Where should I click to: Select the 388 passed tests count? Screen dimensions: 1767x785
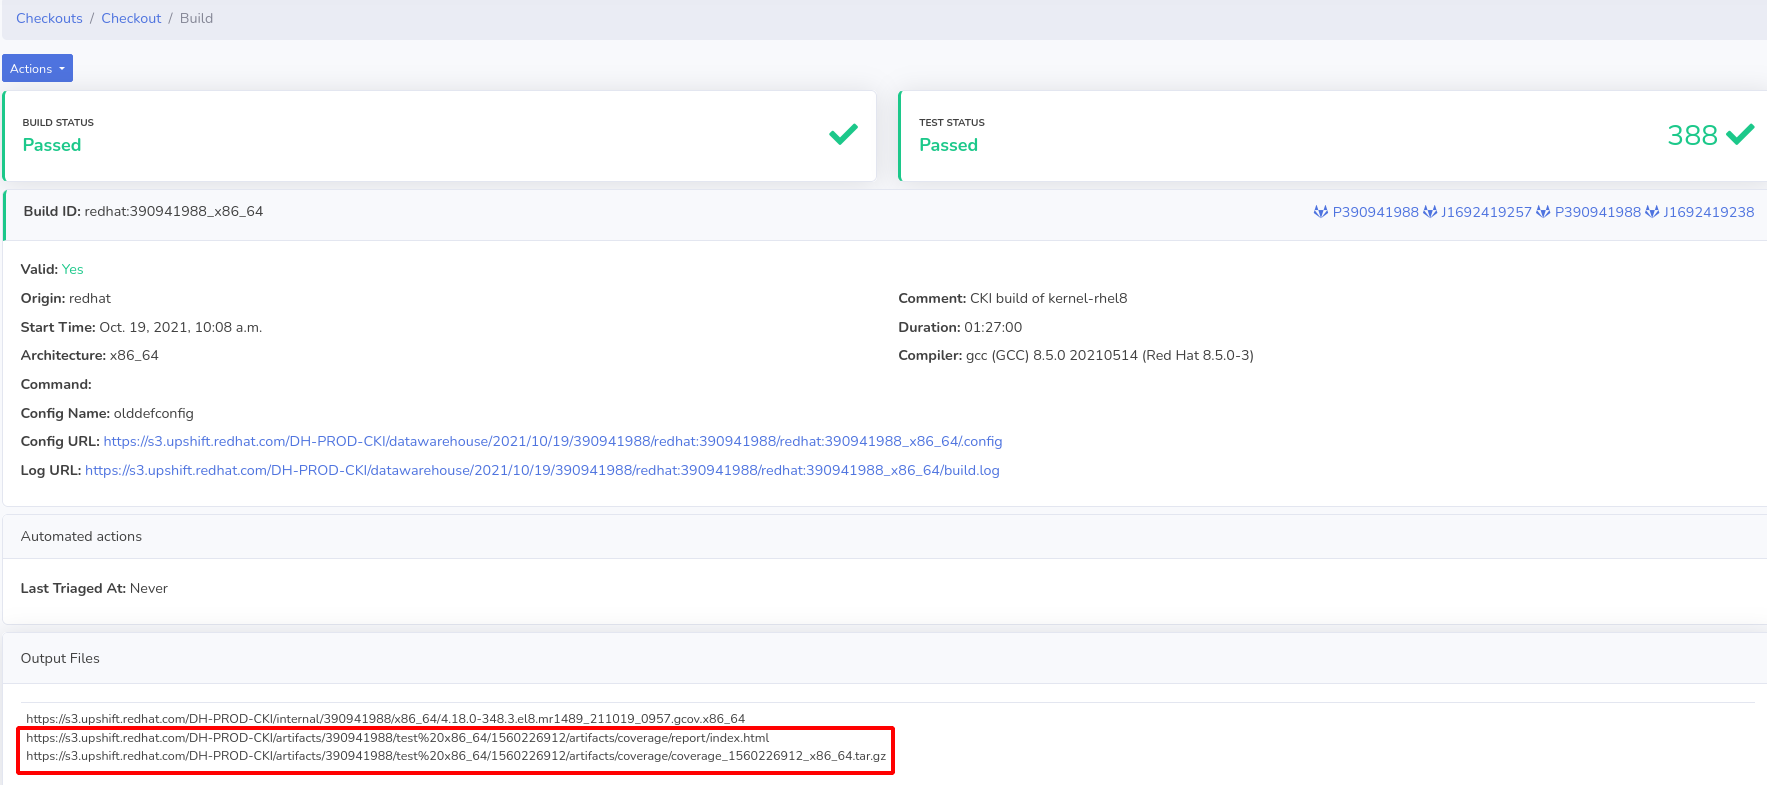pyautogui.click(x=1692, y=135)
